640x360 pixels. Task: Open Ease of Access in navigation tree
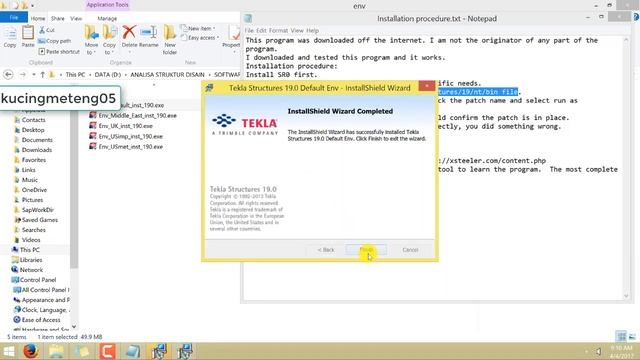40,320
